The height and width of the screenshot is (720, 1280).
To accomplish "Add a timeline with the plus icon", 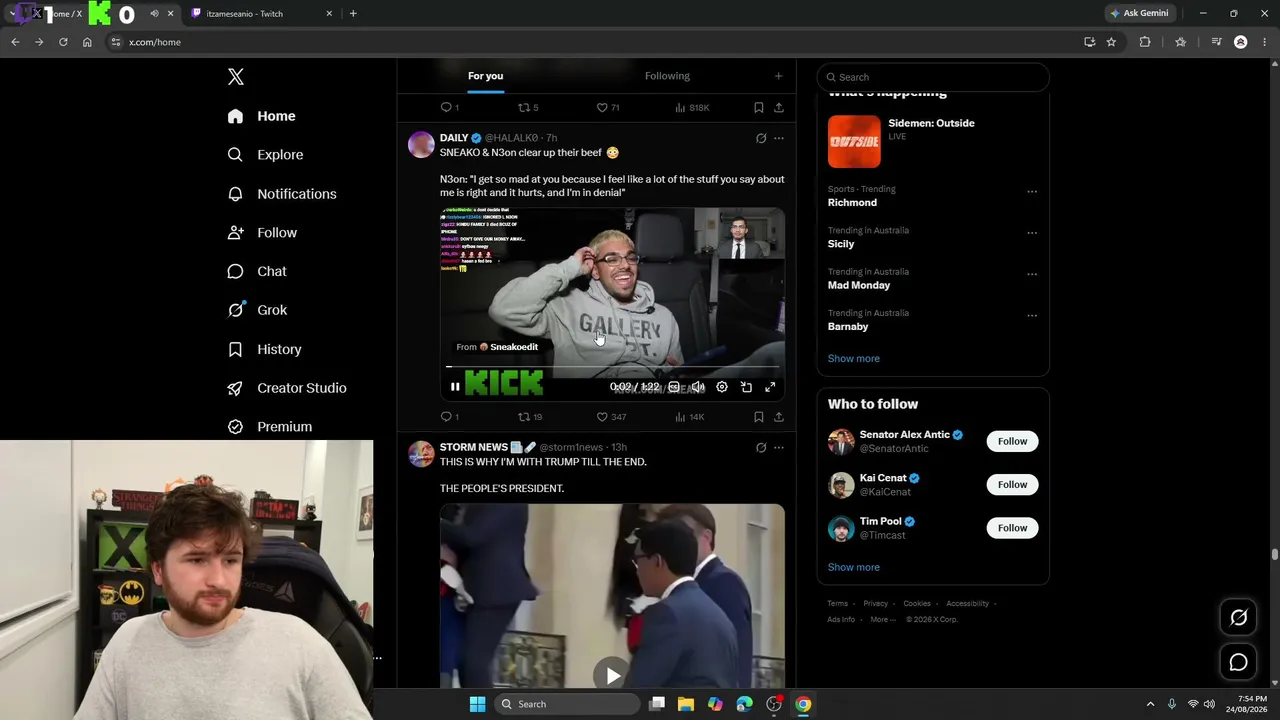I will point(779,76).
